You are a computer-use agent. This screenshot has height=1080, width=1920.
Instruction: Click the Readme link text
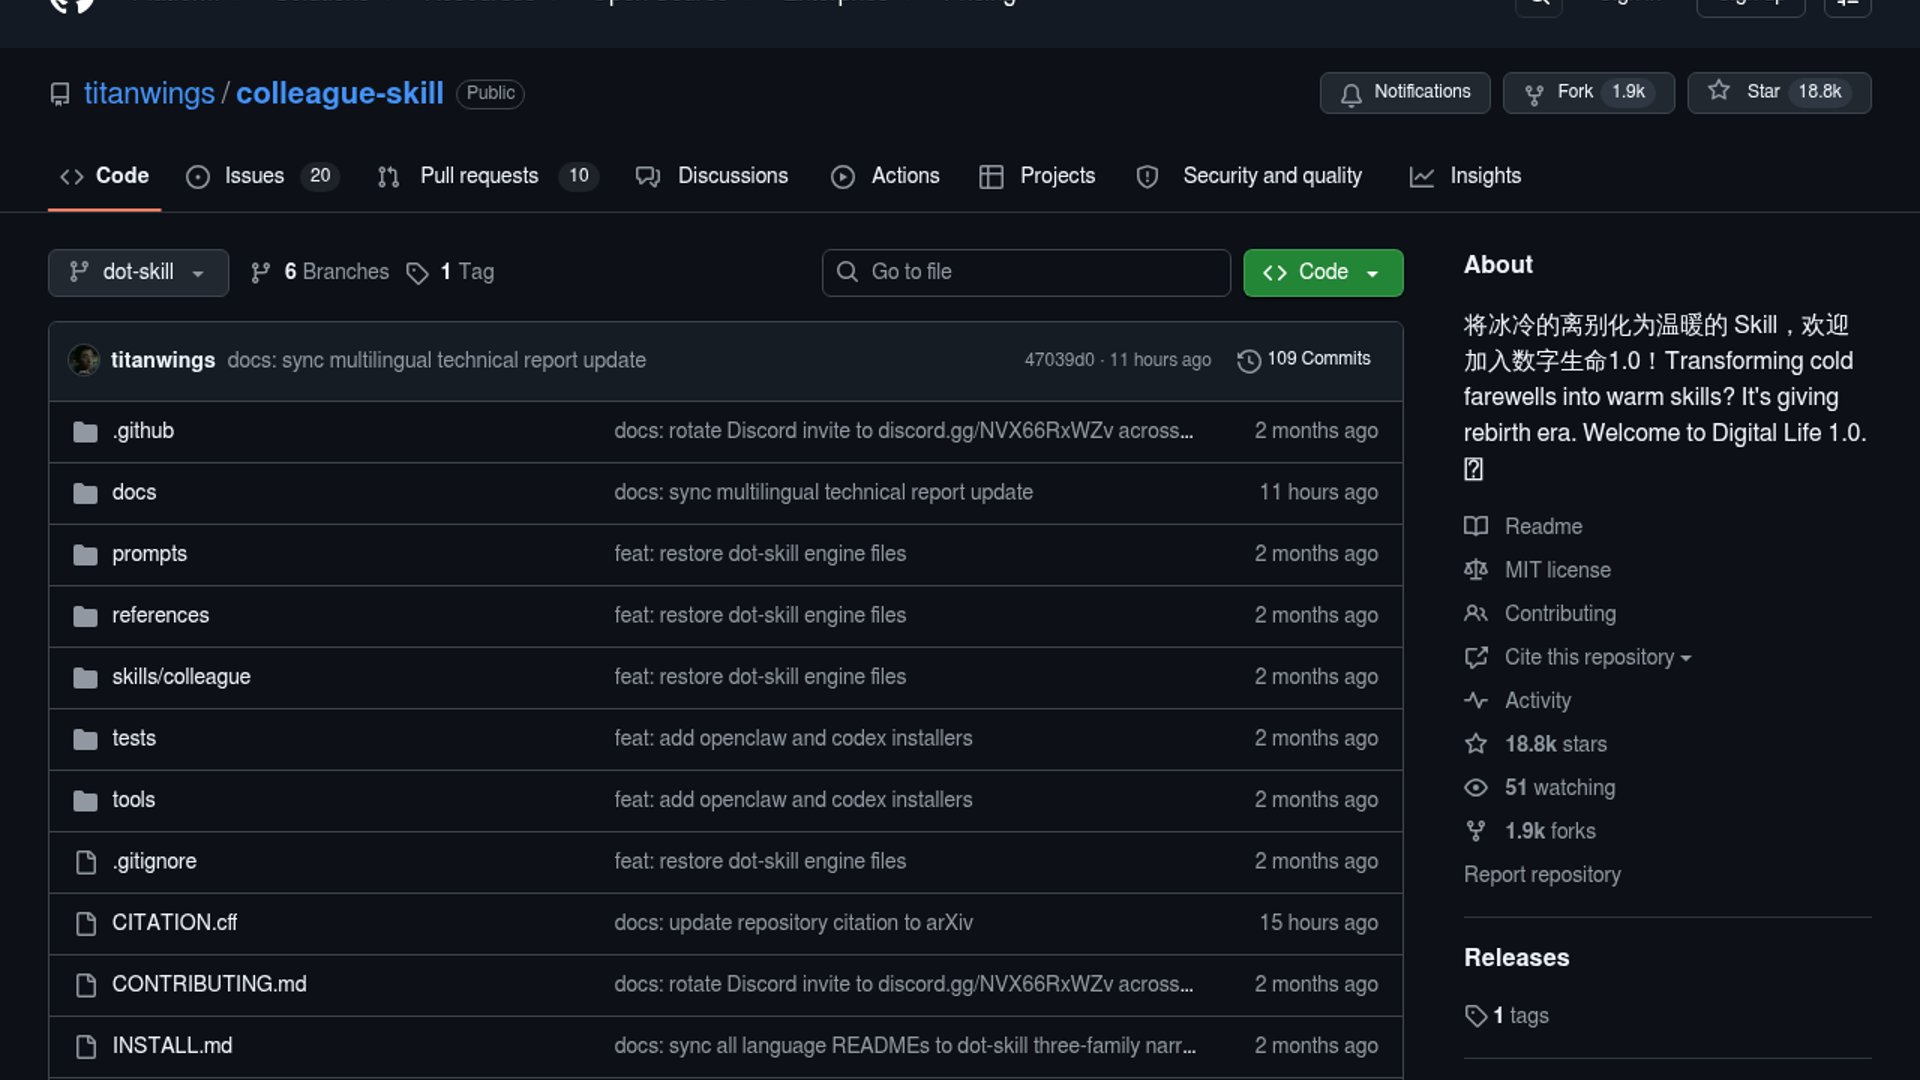tap(1543, 526)
